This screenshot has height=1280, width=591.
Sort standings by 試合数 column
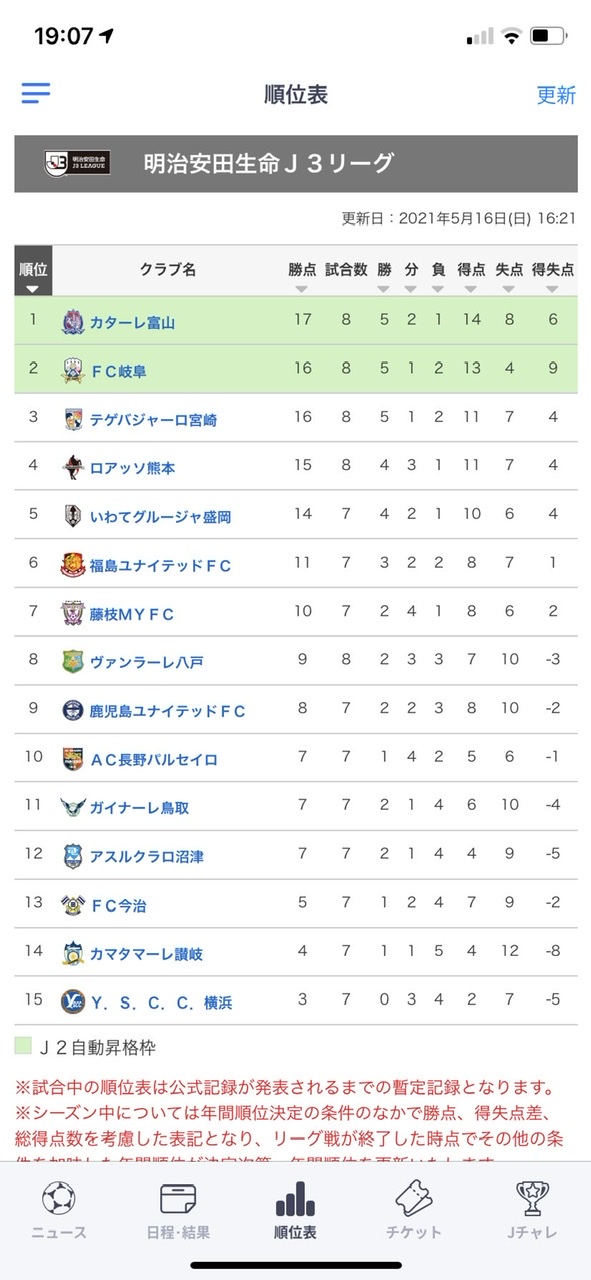347,277
